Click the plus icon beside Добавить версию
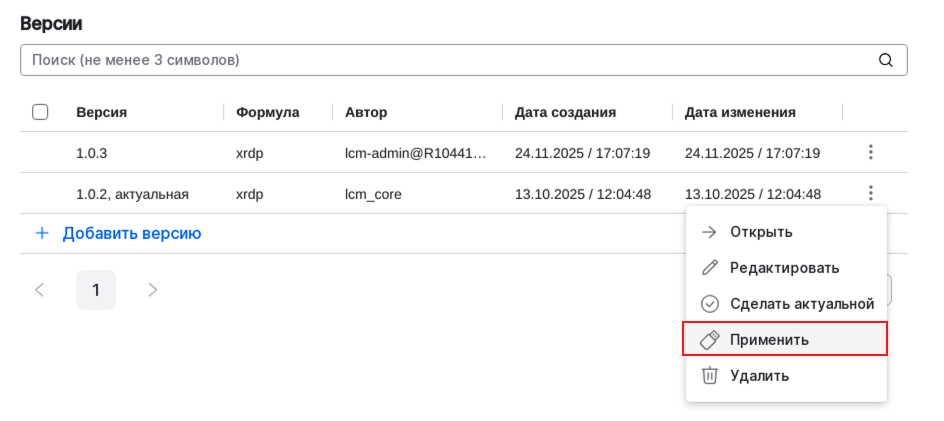This screenshot has width=944, height=421. click(42, 234)
